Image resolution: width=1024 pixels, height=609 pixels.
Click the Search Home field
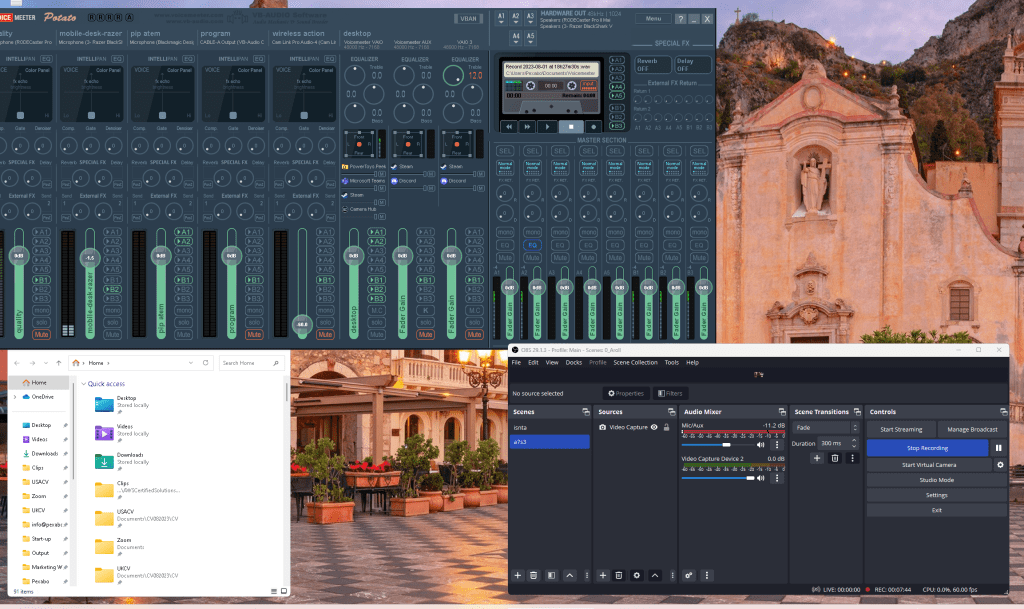coord(251,363)
